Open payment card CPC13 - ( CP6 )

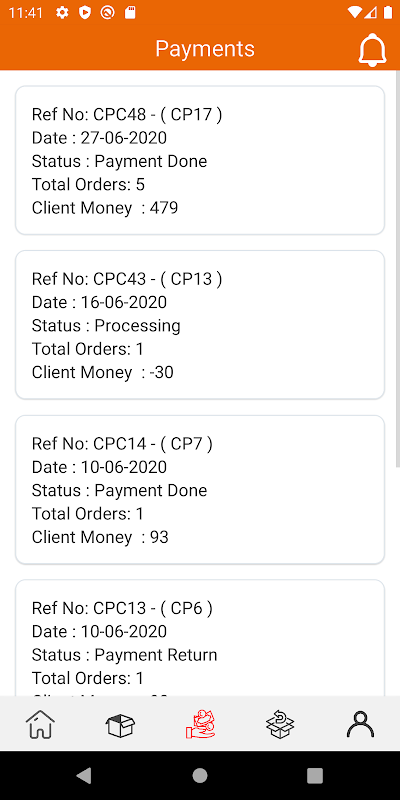(200, 638)
